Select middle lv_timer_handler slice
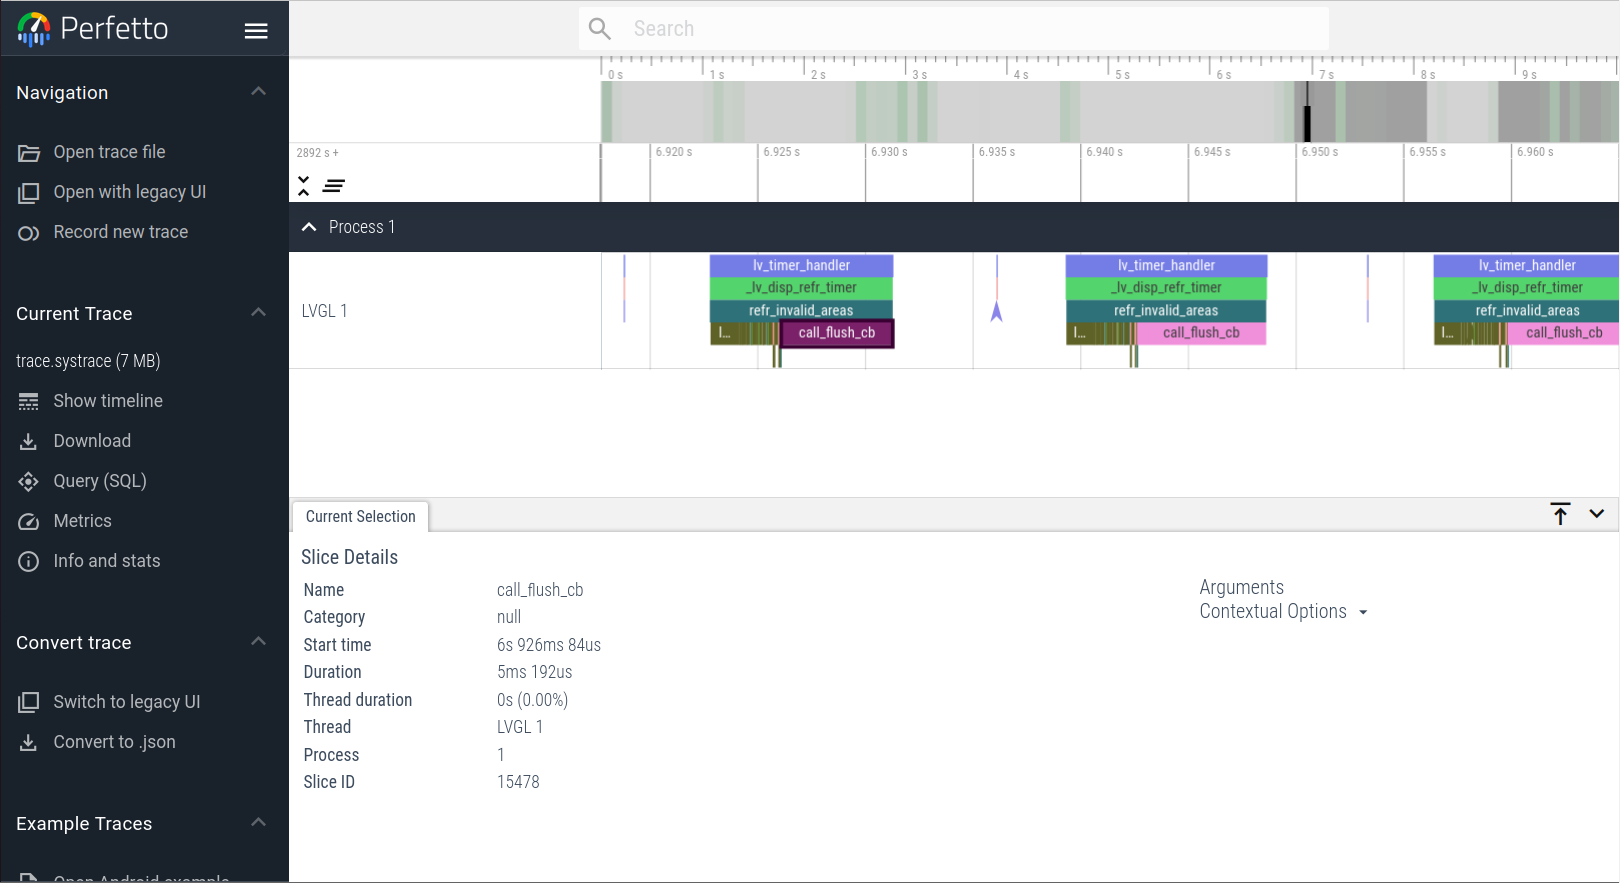Screen dimensions: 1620x883 (x=1166, y=265)
